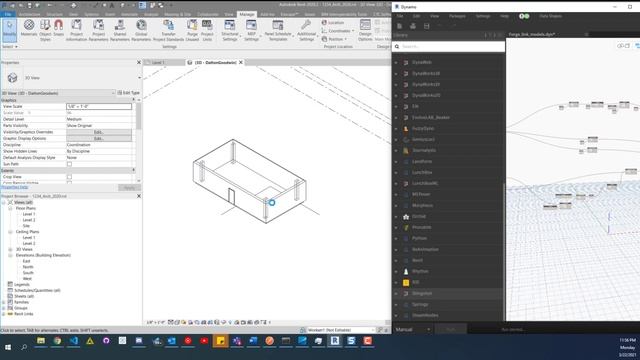The height and width of the screenshot is (360, 640).
Task: Click the Apply button in Properties palette
Action: coord(129,188)
